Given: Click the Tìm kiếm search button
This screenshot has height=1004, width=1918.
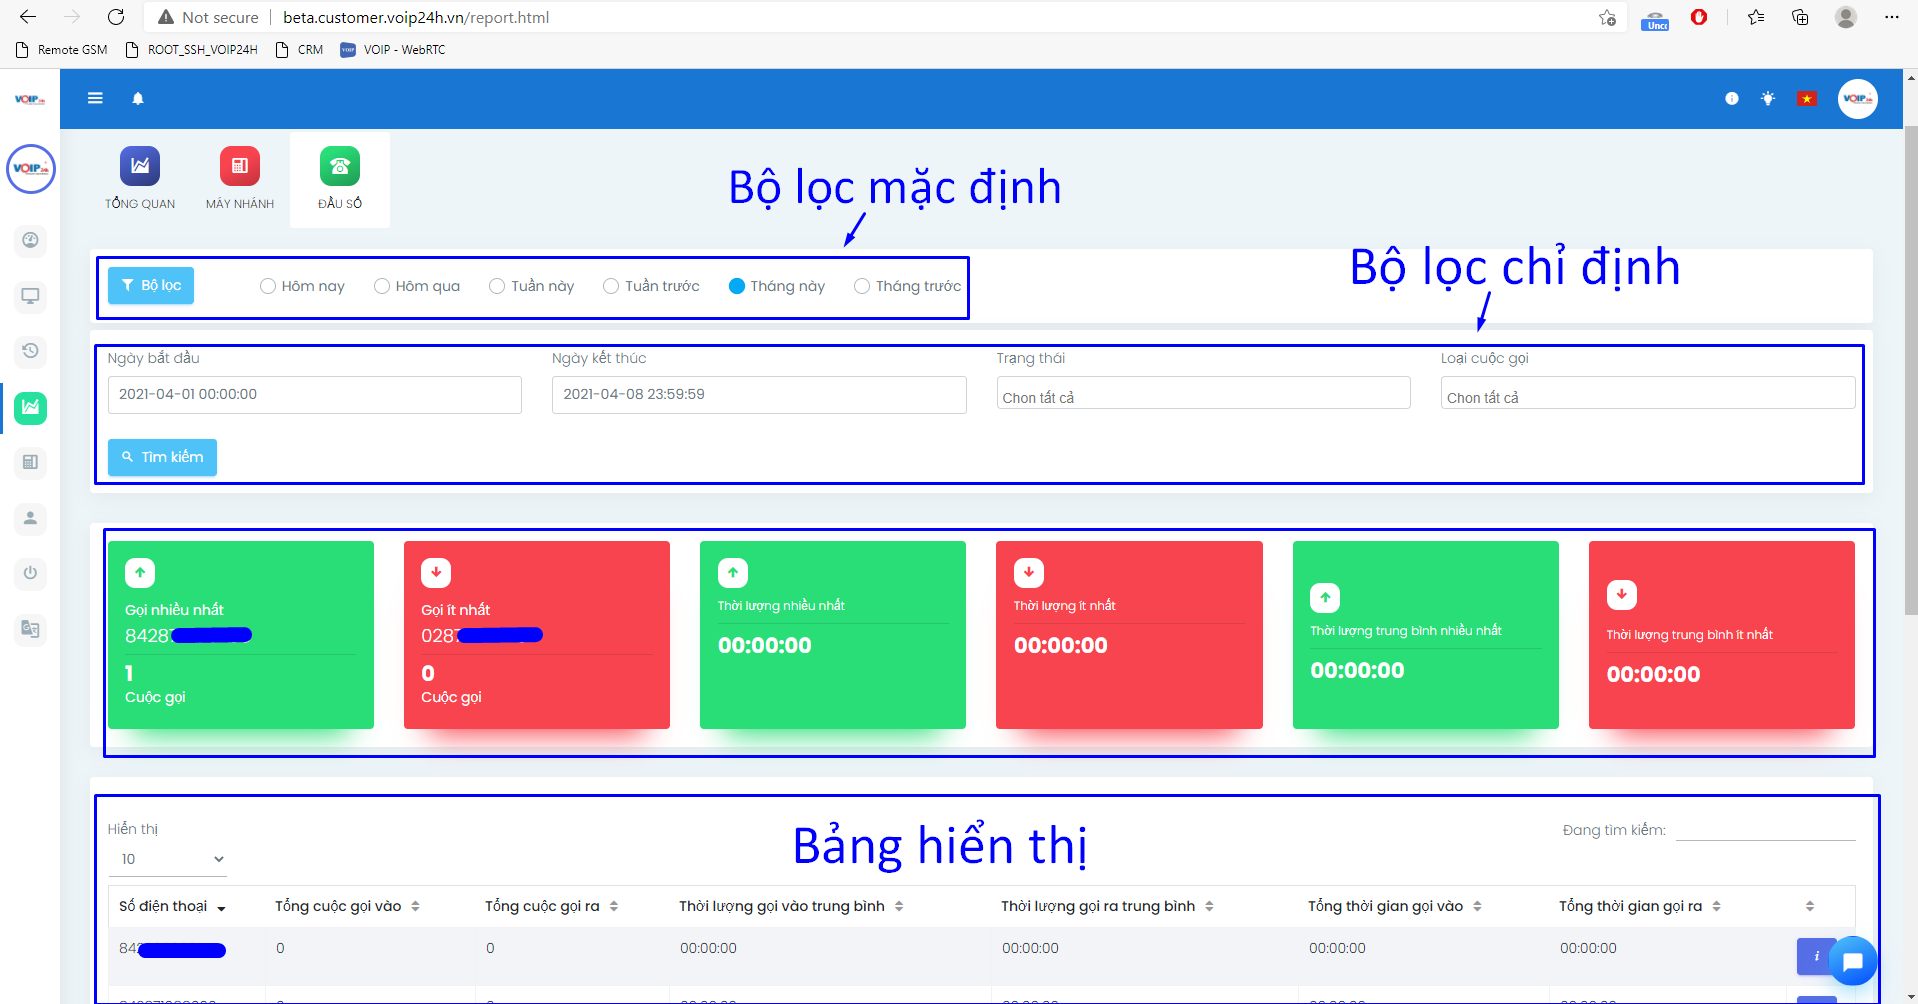Looking at the screenshot, I should 162,457.
